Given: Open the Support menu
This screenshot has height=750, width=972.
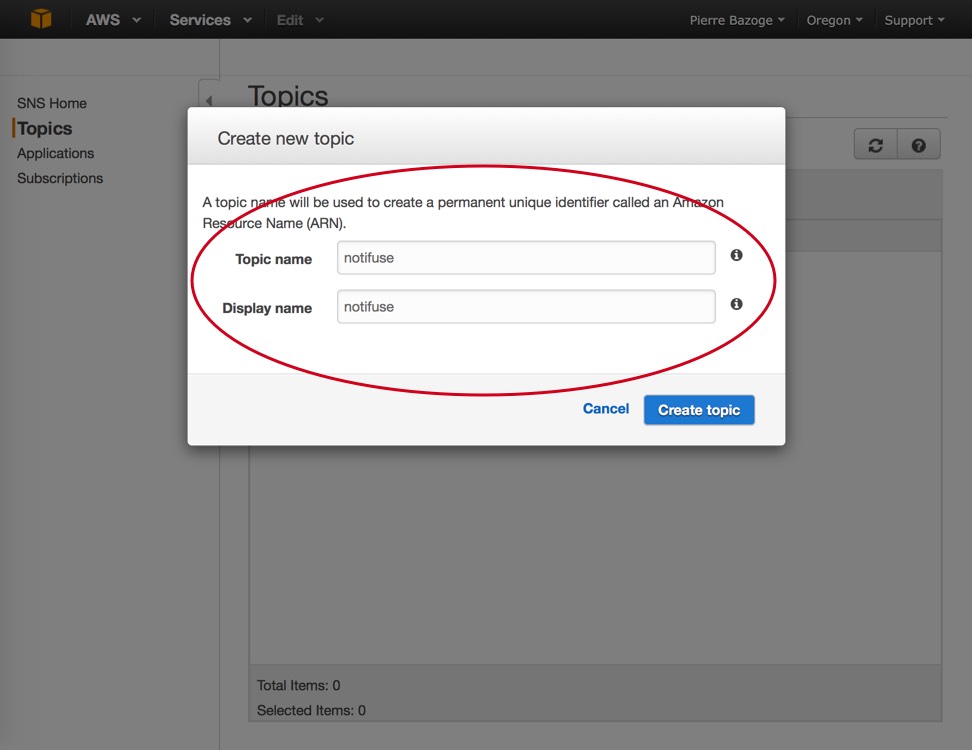Looking at the screenshot, I should tap(914, 20).
